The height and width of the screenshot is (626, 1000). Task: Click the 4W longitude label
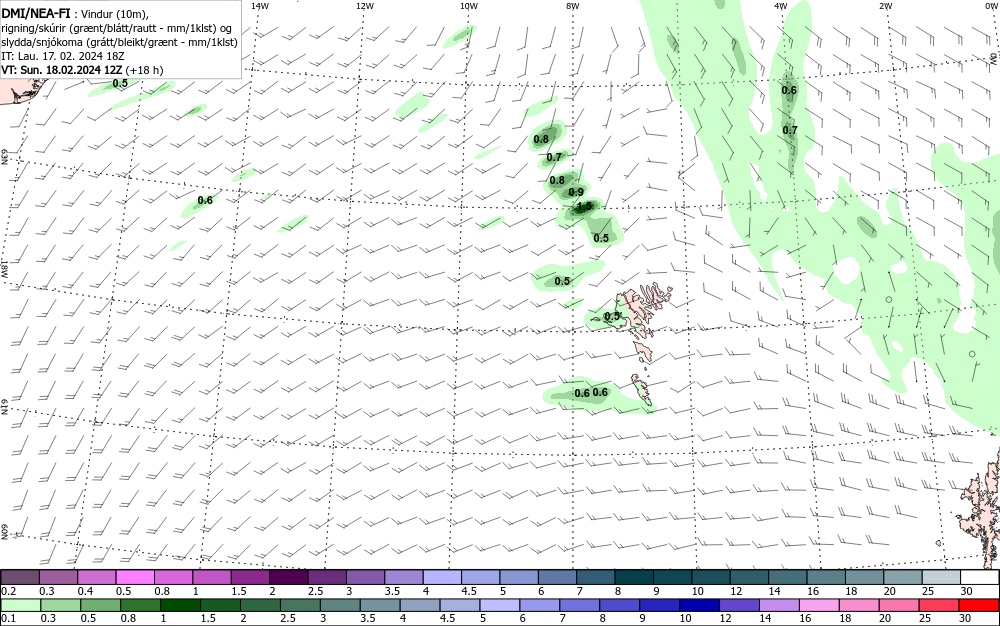point(781,6)
